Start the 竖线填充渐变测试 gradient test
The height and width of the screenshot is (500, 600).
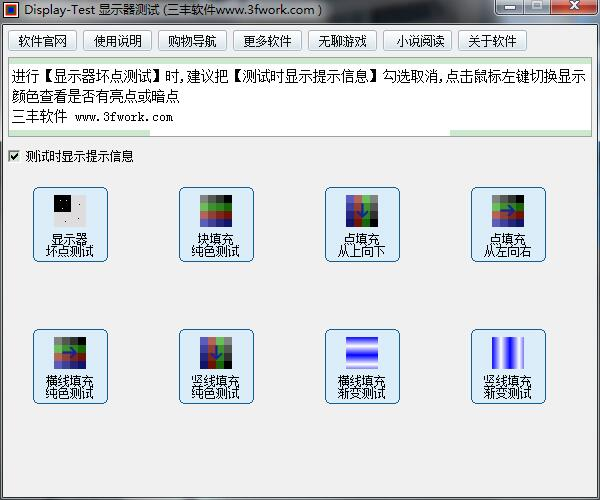point(508,367)
